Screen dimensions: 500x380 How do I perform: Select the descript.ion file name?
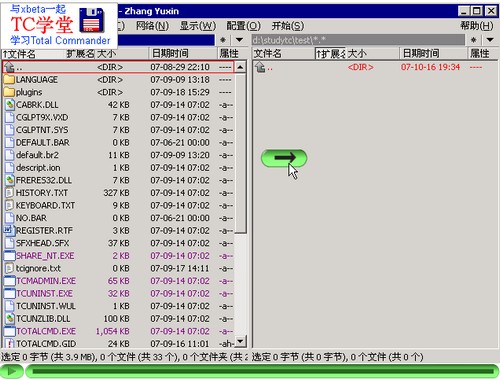point(38,168)
